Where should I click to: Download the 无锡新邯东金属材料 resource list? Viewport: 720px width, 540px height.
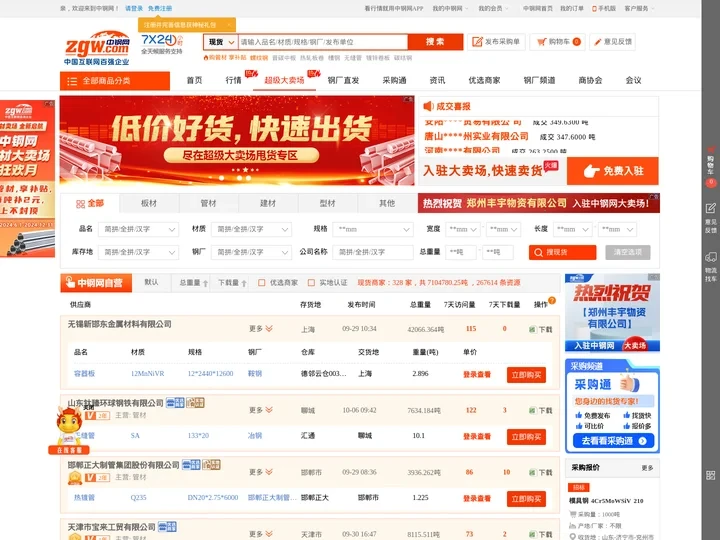point(541,329)
